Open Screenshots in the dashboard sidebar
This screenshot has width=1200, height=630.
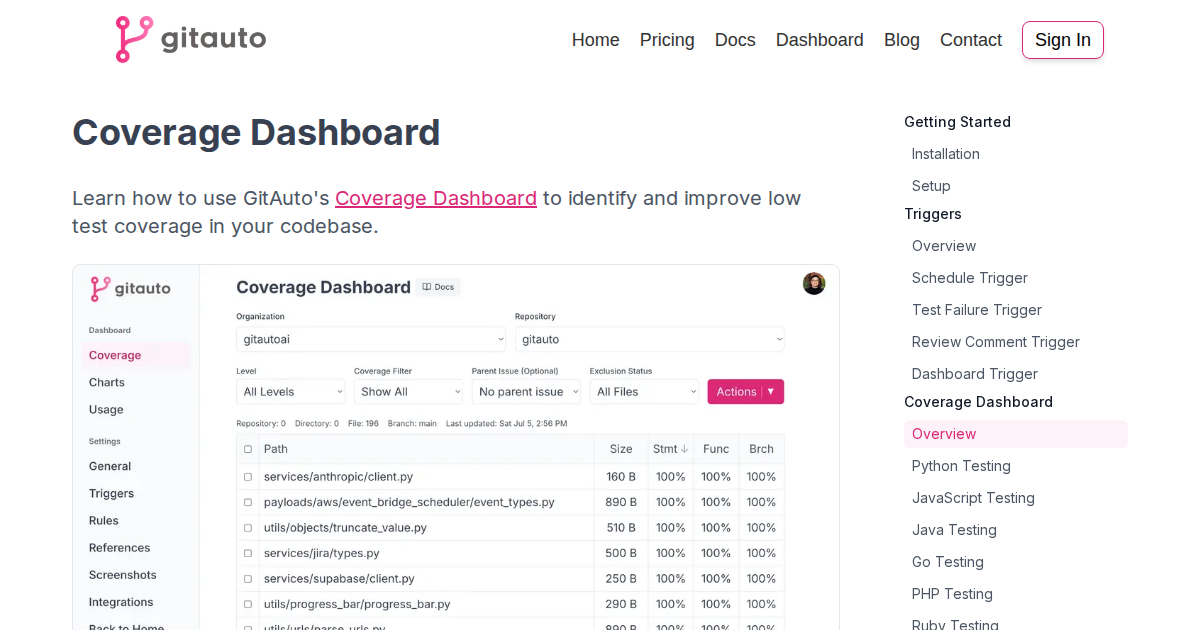click(123, 575)
